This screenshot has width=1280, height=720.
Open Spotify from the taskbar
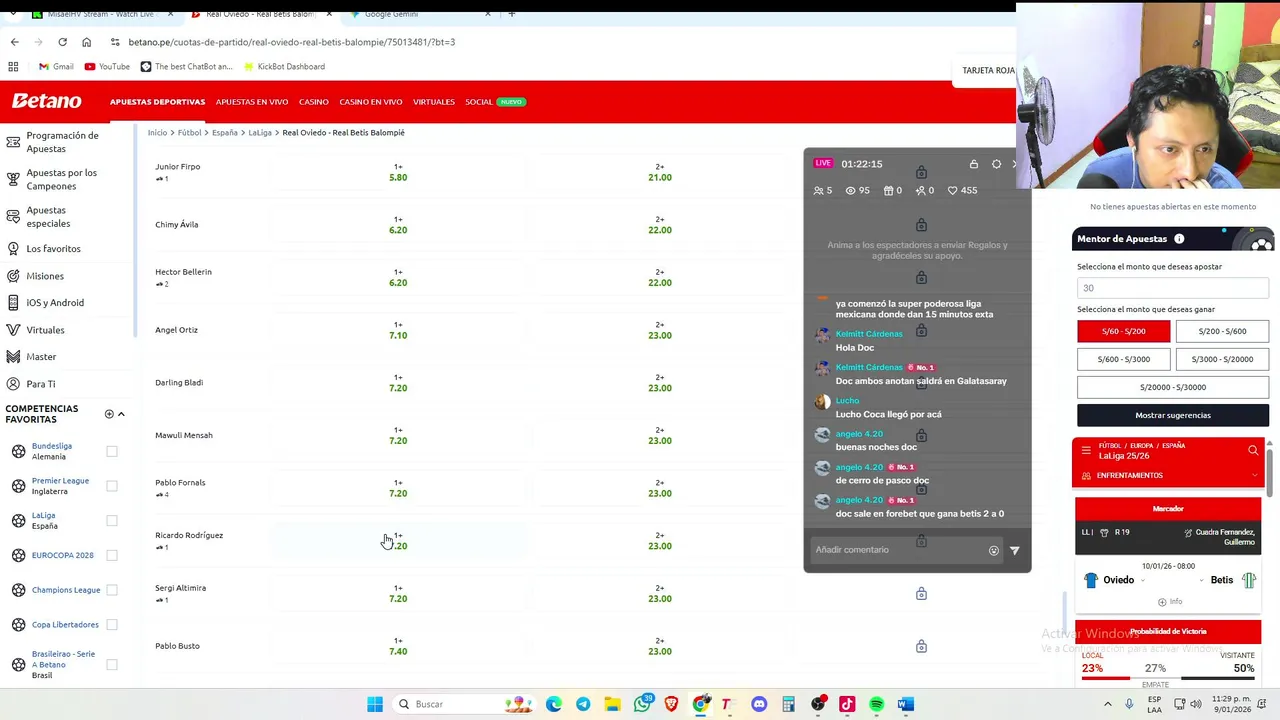click(x=877, y=704)
